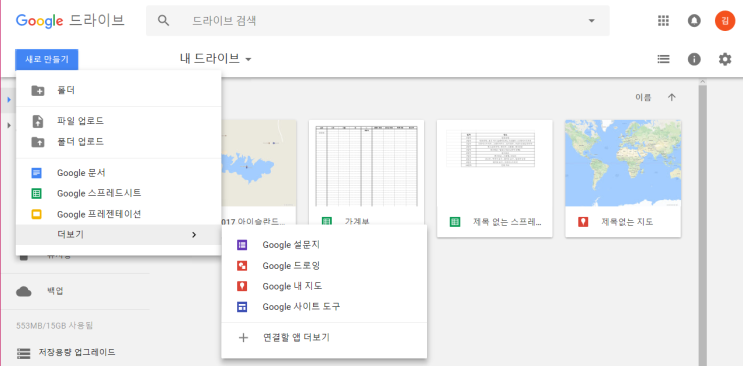This screenshot has width=743, height=366.
Task: Click the storage upgrade icon
Action: [x=23, y=353]
